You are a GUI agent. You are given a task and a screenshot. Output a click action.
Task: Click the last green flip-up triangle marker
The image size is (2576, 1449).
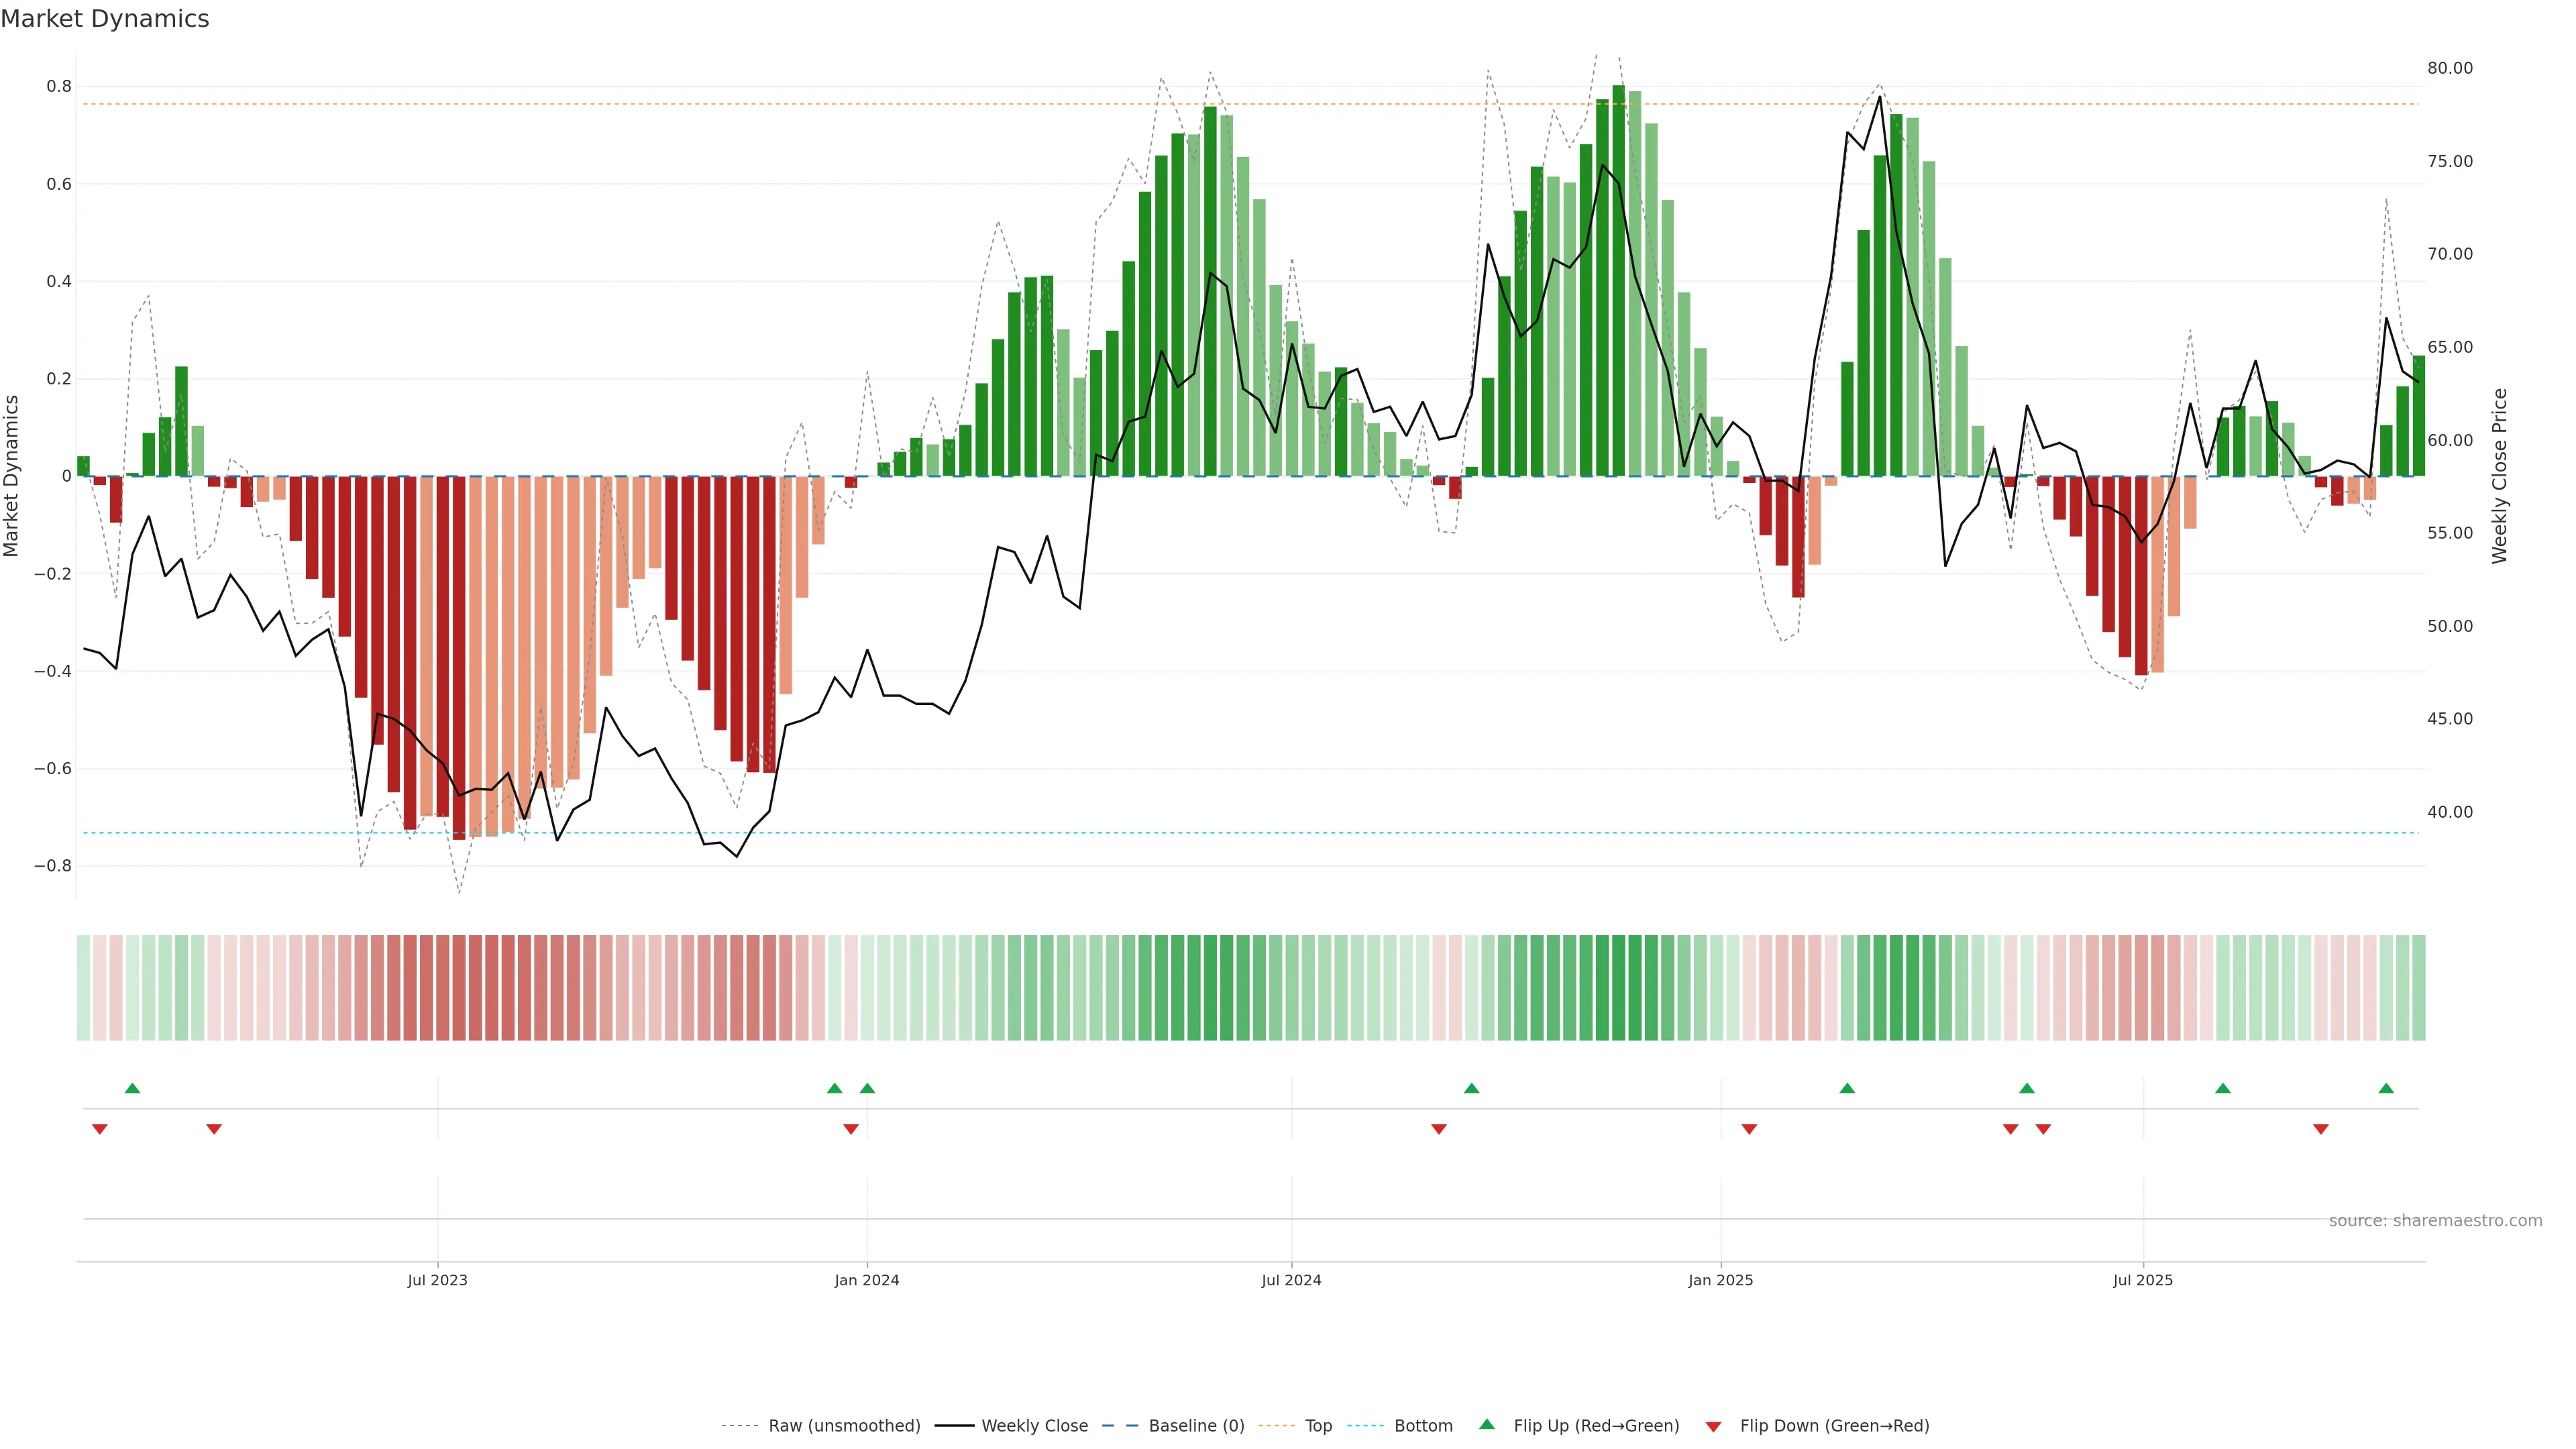pos(2386,1088)
